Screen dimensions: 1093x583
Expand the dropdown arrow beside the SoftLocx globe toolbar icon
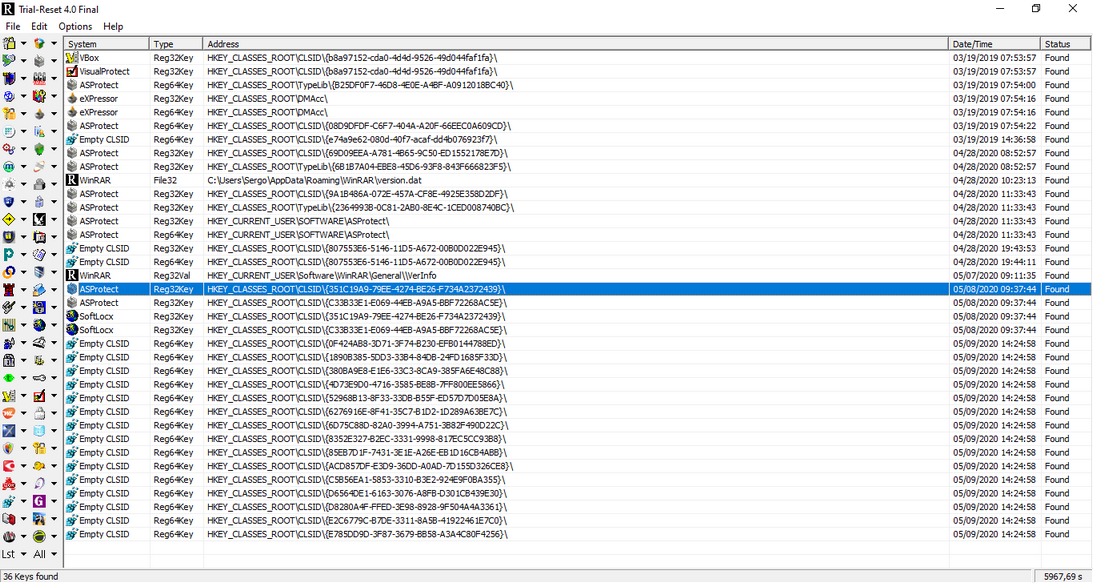(54, 325)
